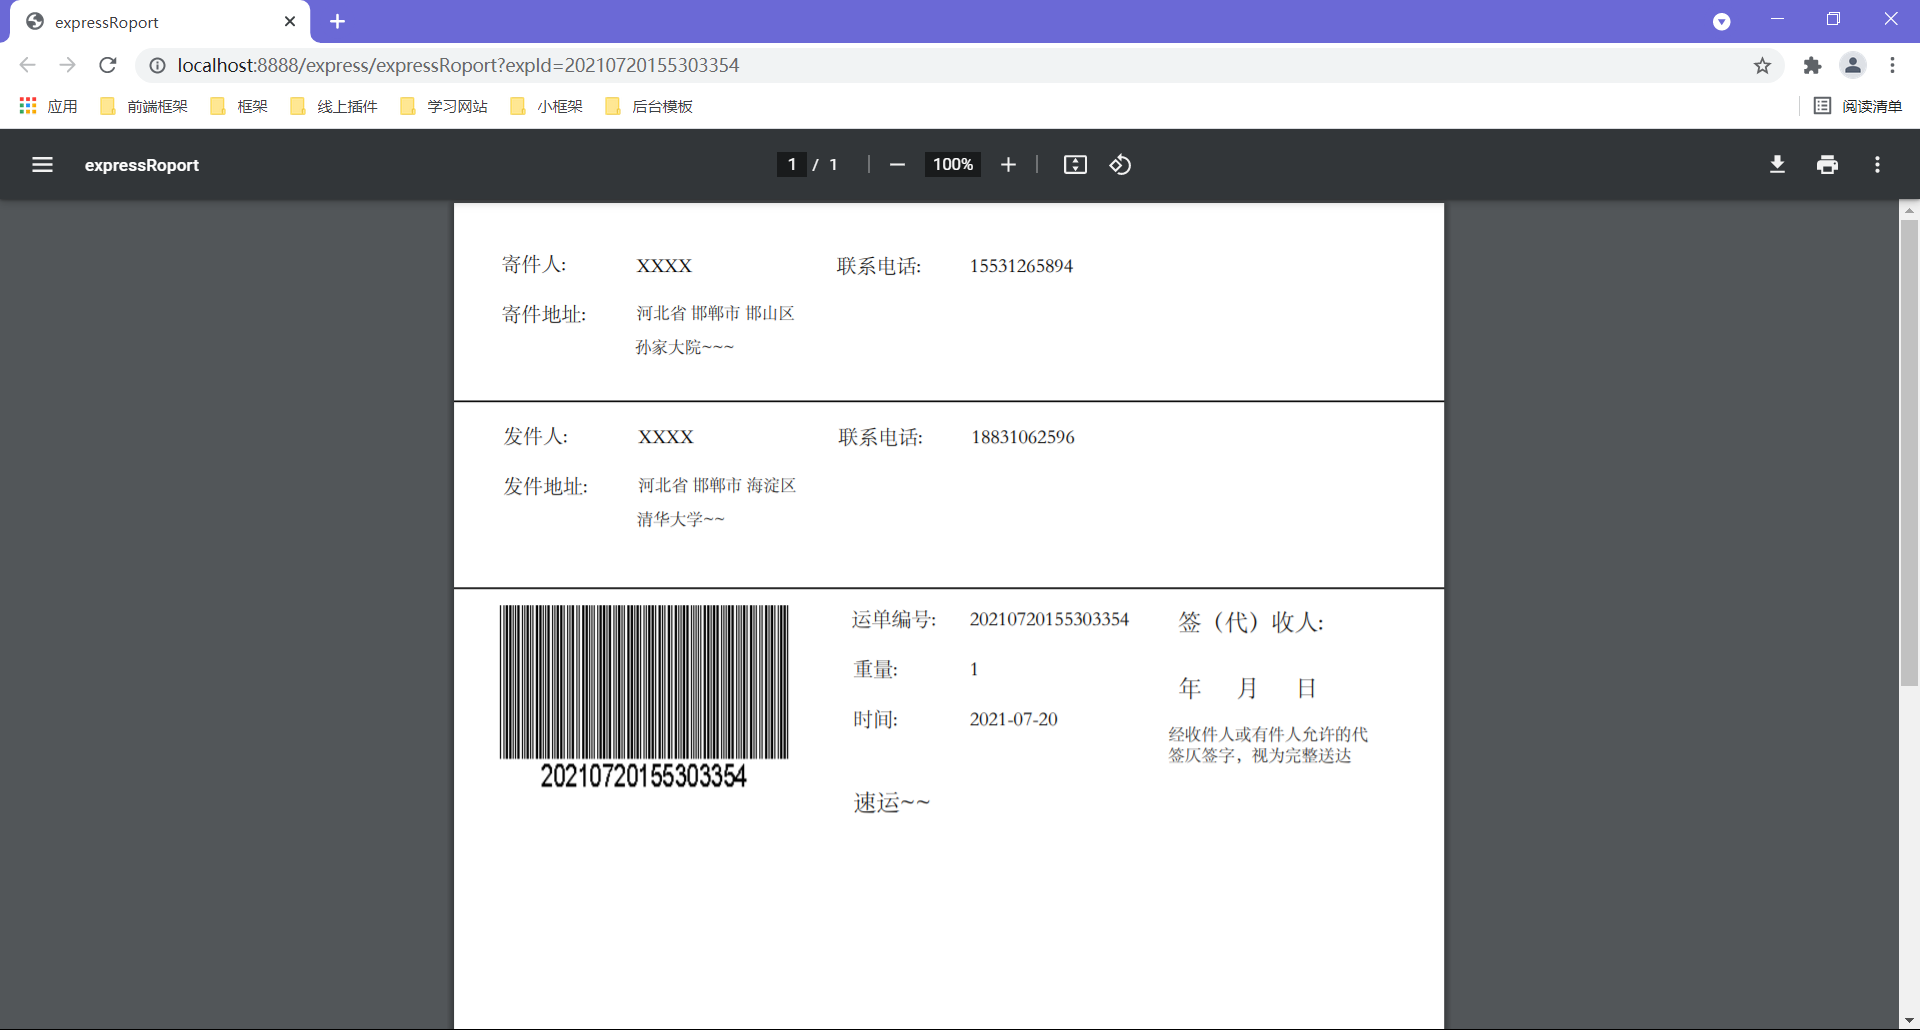
Task: Open the PDF viewer hamburger menu
Action: [42, 165]
